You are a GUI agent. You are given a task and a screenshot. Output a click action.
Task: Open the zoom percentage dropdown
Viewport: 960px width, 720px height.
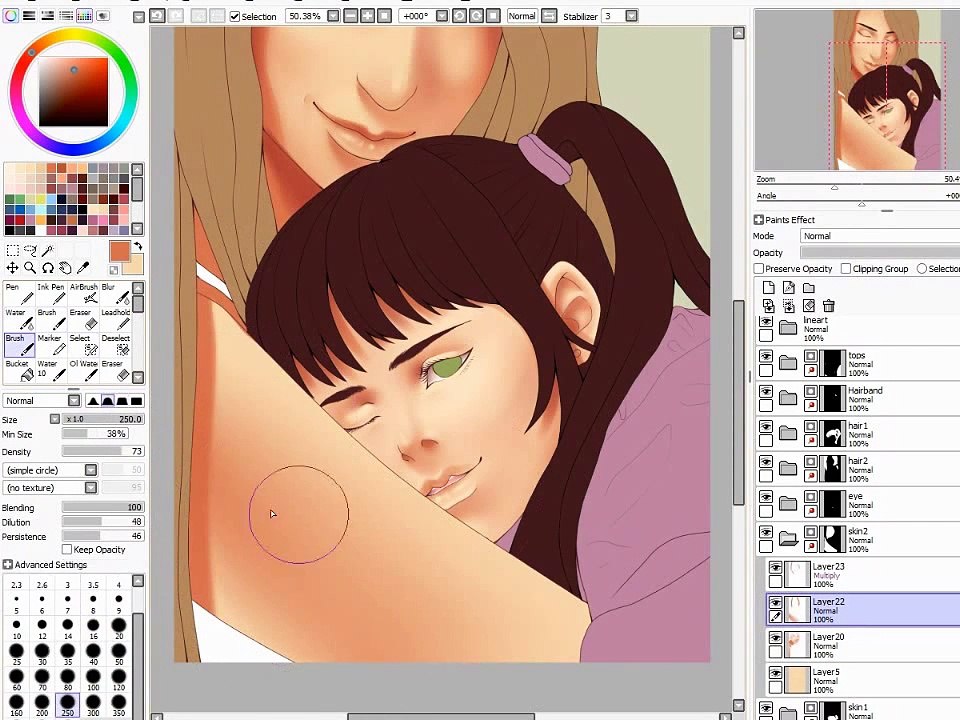[x=333, y=16]
